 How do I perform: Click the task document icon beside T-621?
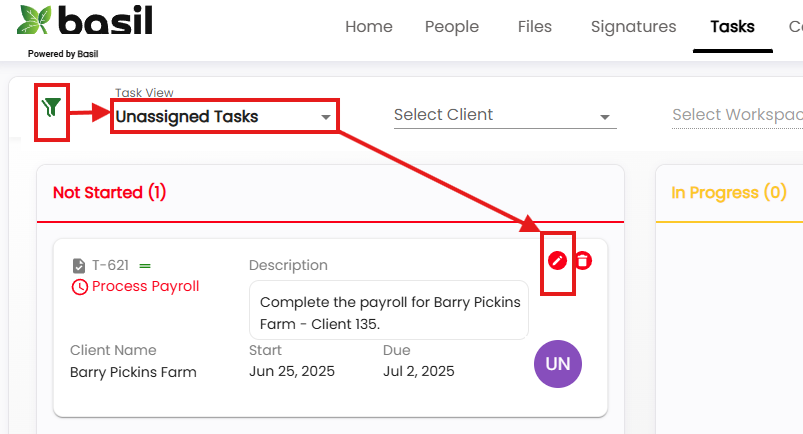click(79, 265)
